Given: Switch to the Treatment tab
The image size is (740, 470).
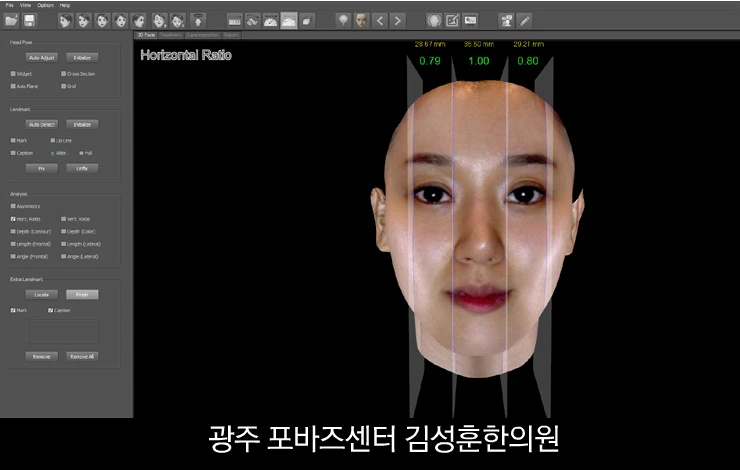Looking at the screenshot, I should (170, 35).
